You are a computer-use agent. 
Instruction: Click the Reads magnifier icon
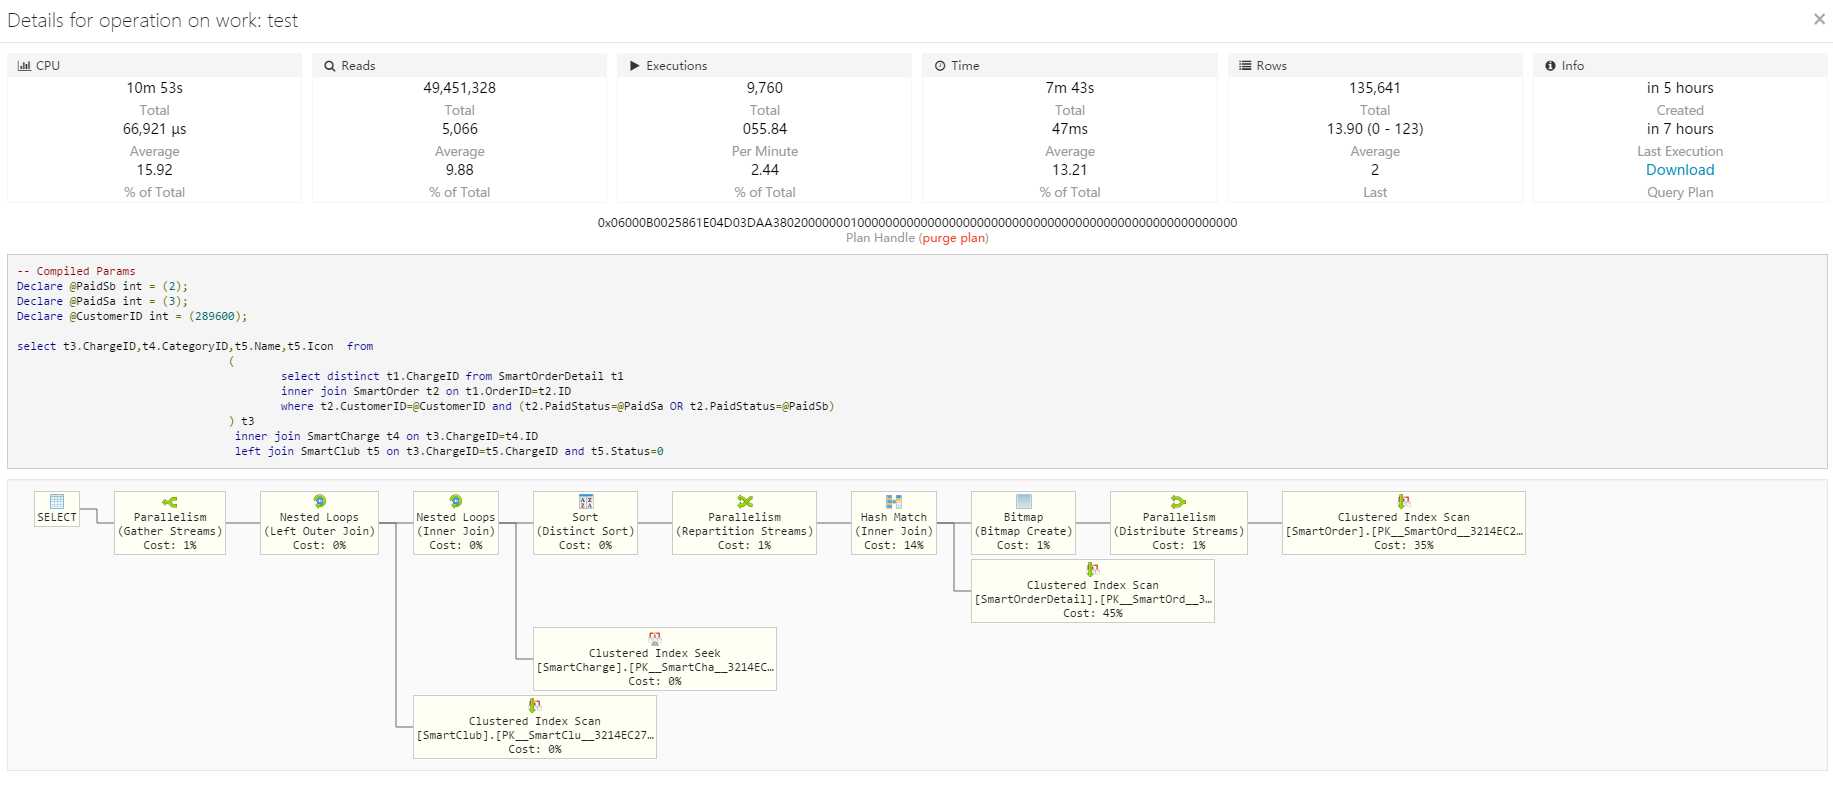click(330, 65)
